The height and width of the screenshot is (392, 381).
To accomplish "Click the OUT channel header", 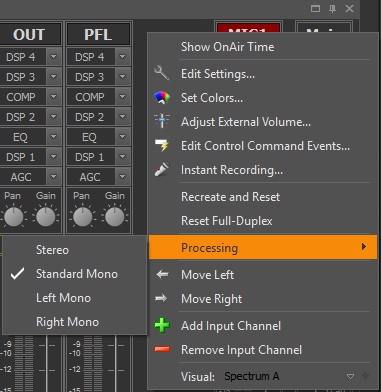I will pos(29,34).
